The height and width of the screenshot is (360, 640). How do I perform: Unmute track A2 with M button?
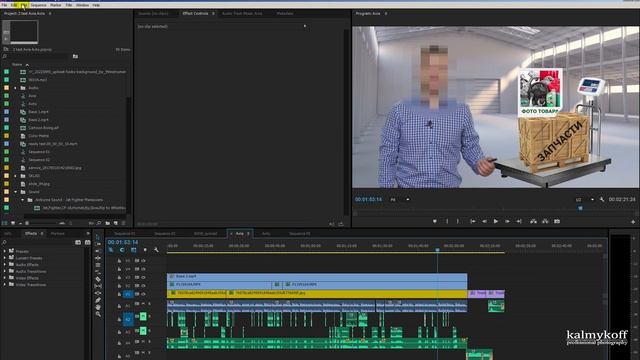click(x=143, y=316)
